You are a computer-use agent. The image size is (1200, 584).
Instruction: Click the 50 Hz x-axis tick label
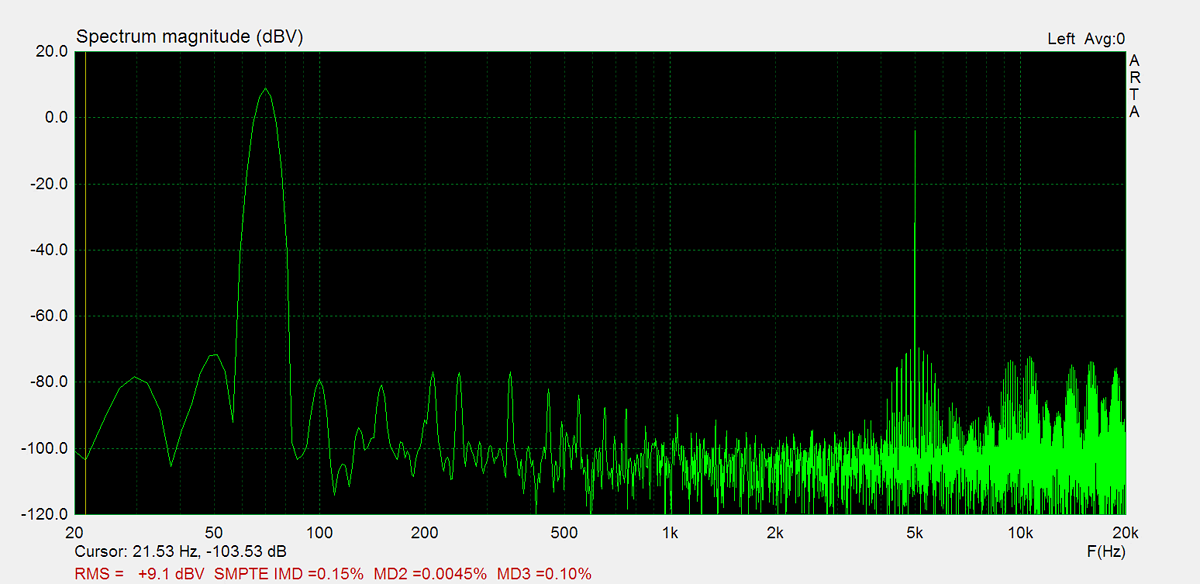215,532
